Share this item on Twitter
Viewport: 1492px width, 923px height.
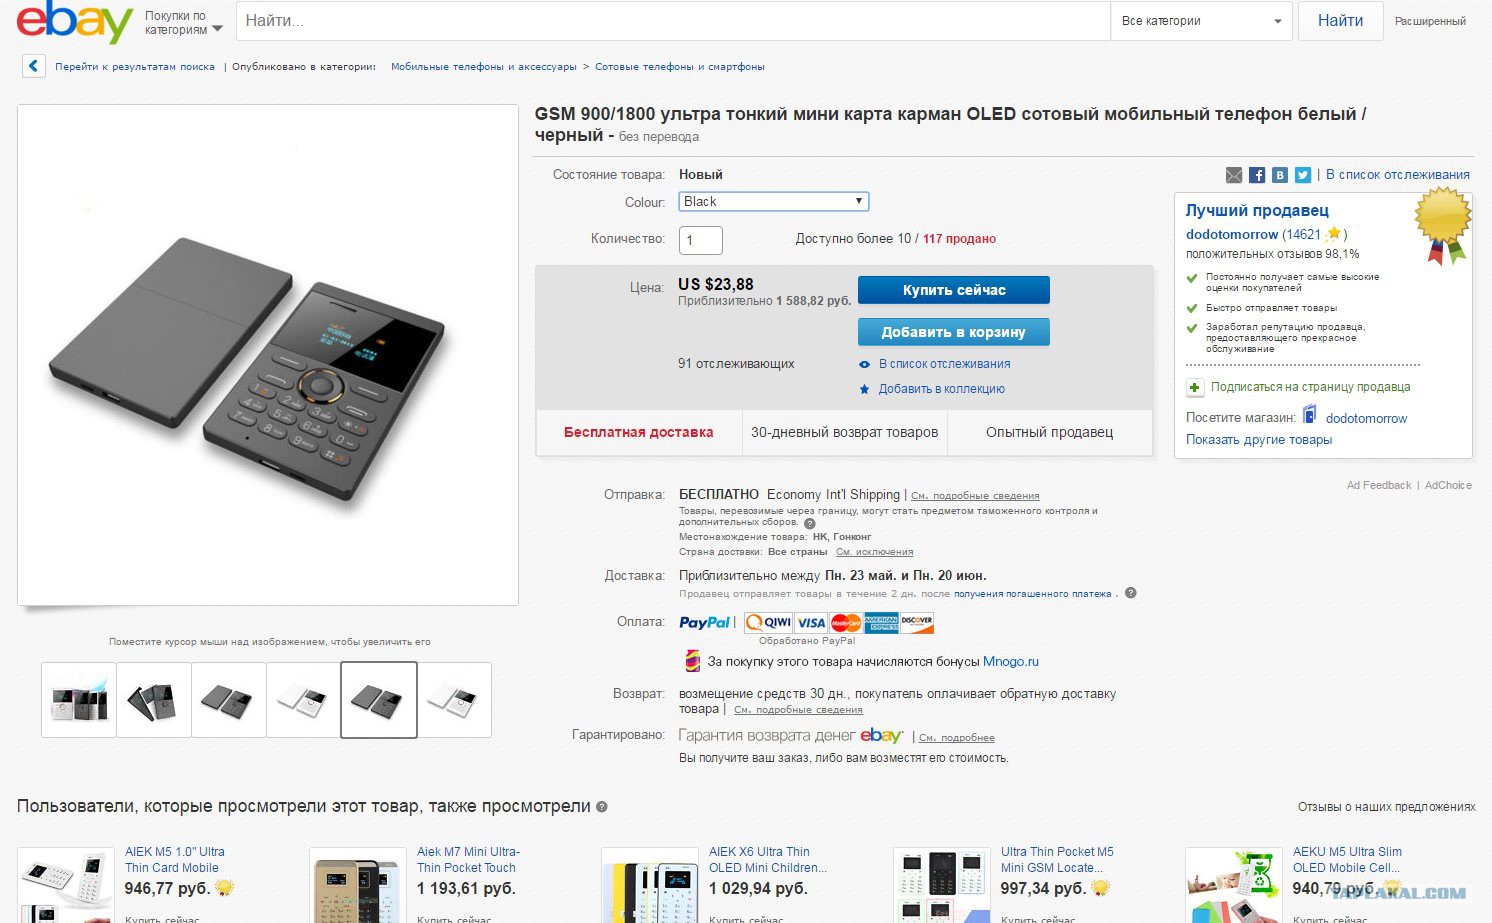(x=1303, y=175)
